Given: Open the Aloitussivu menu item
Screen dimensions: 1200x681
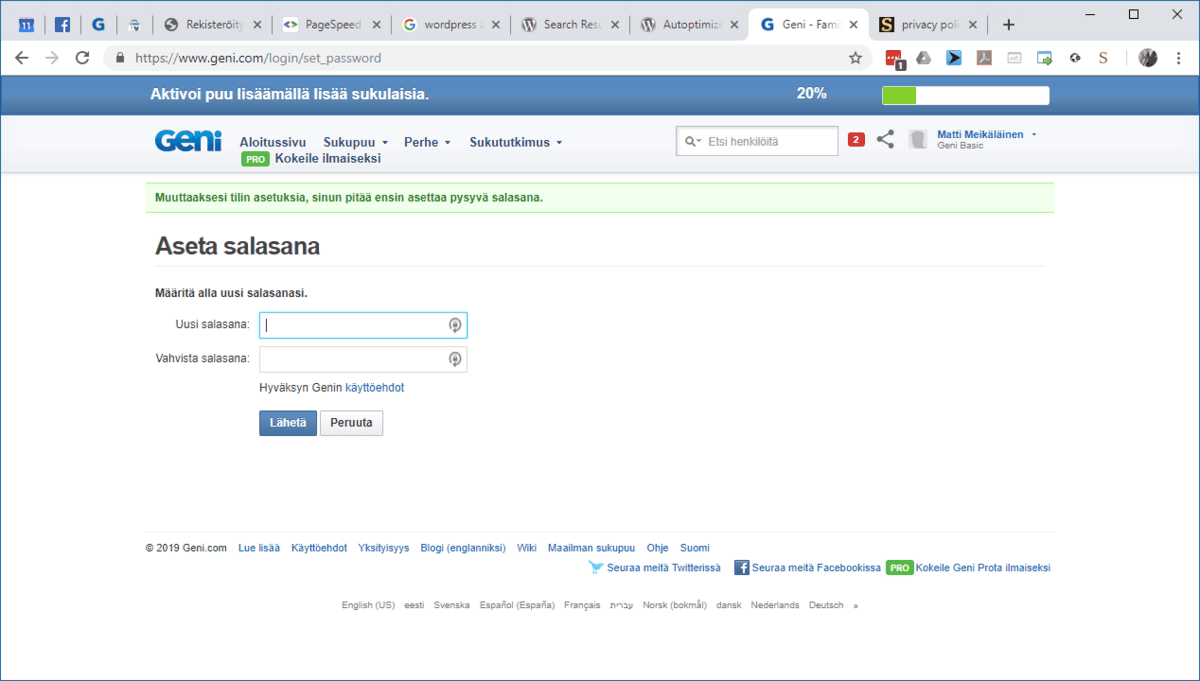Looking at the screenshot, I should [x=273, y=142].
